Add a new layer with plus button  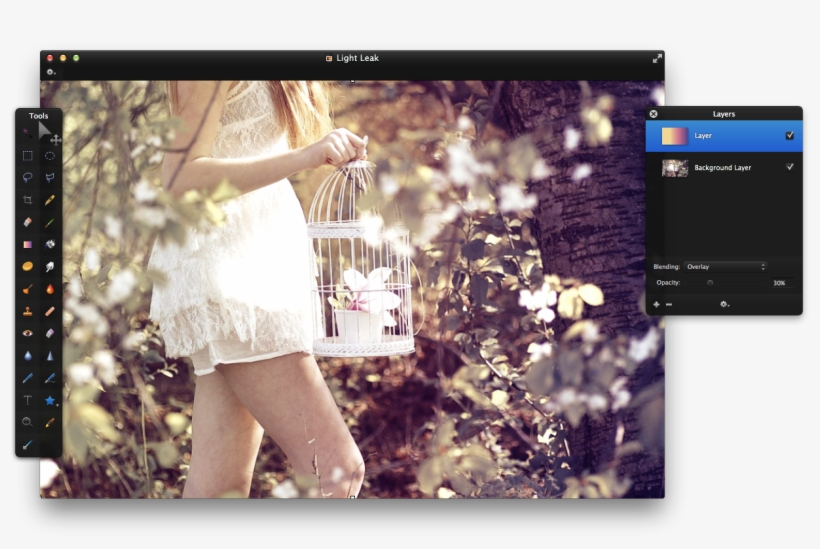(656, 304)
